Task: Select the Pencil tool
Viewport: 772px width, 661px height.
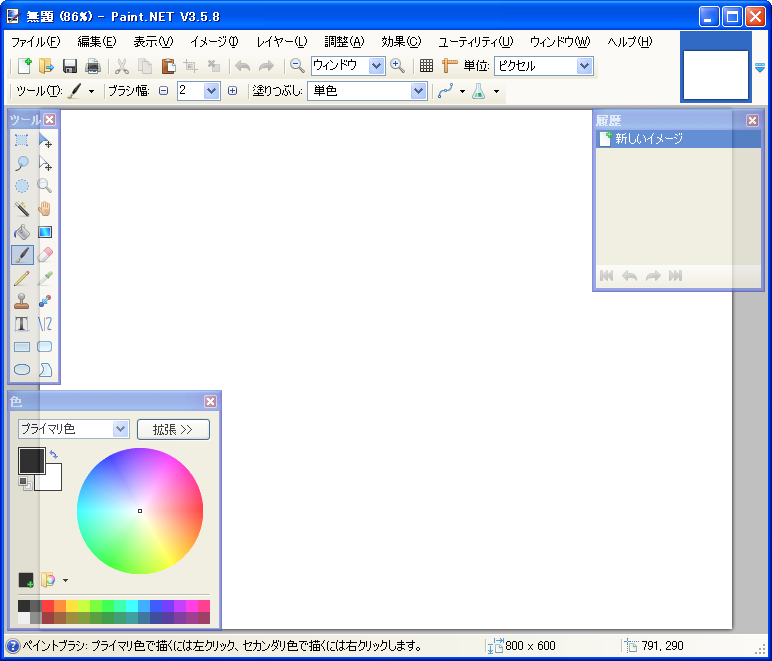Action: 22,278
